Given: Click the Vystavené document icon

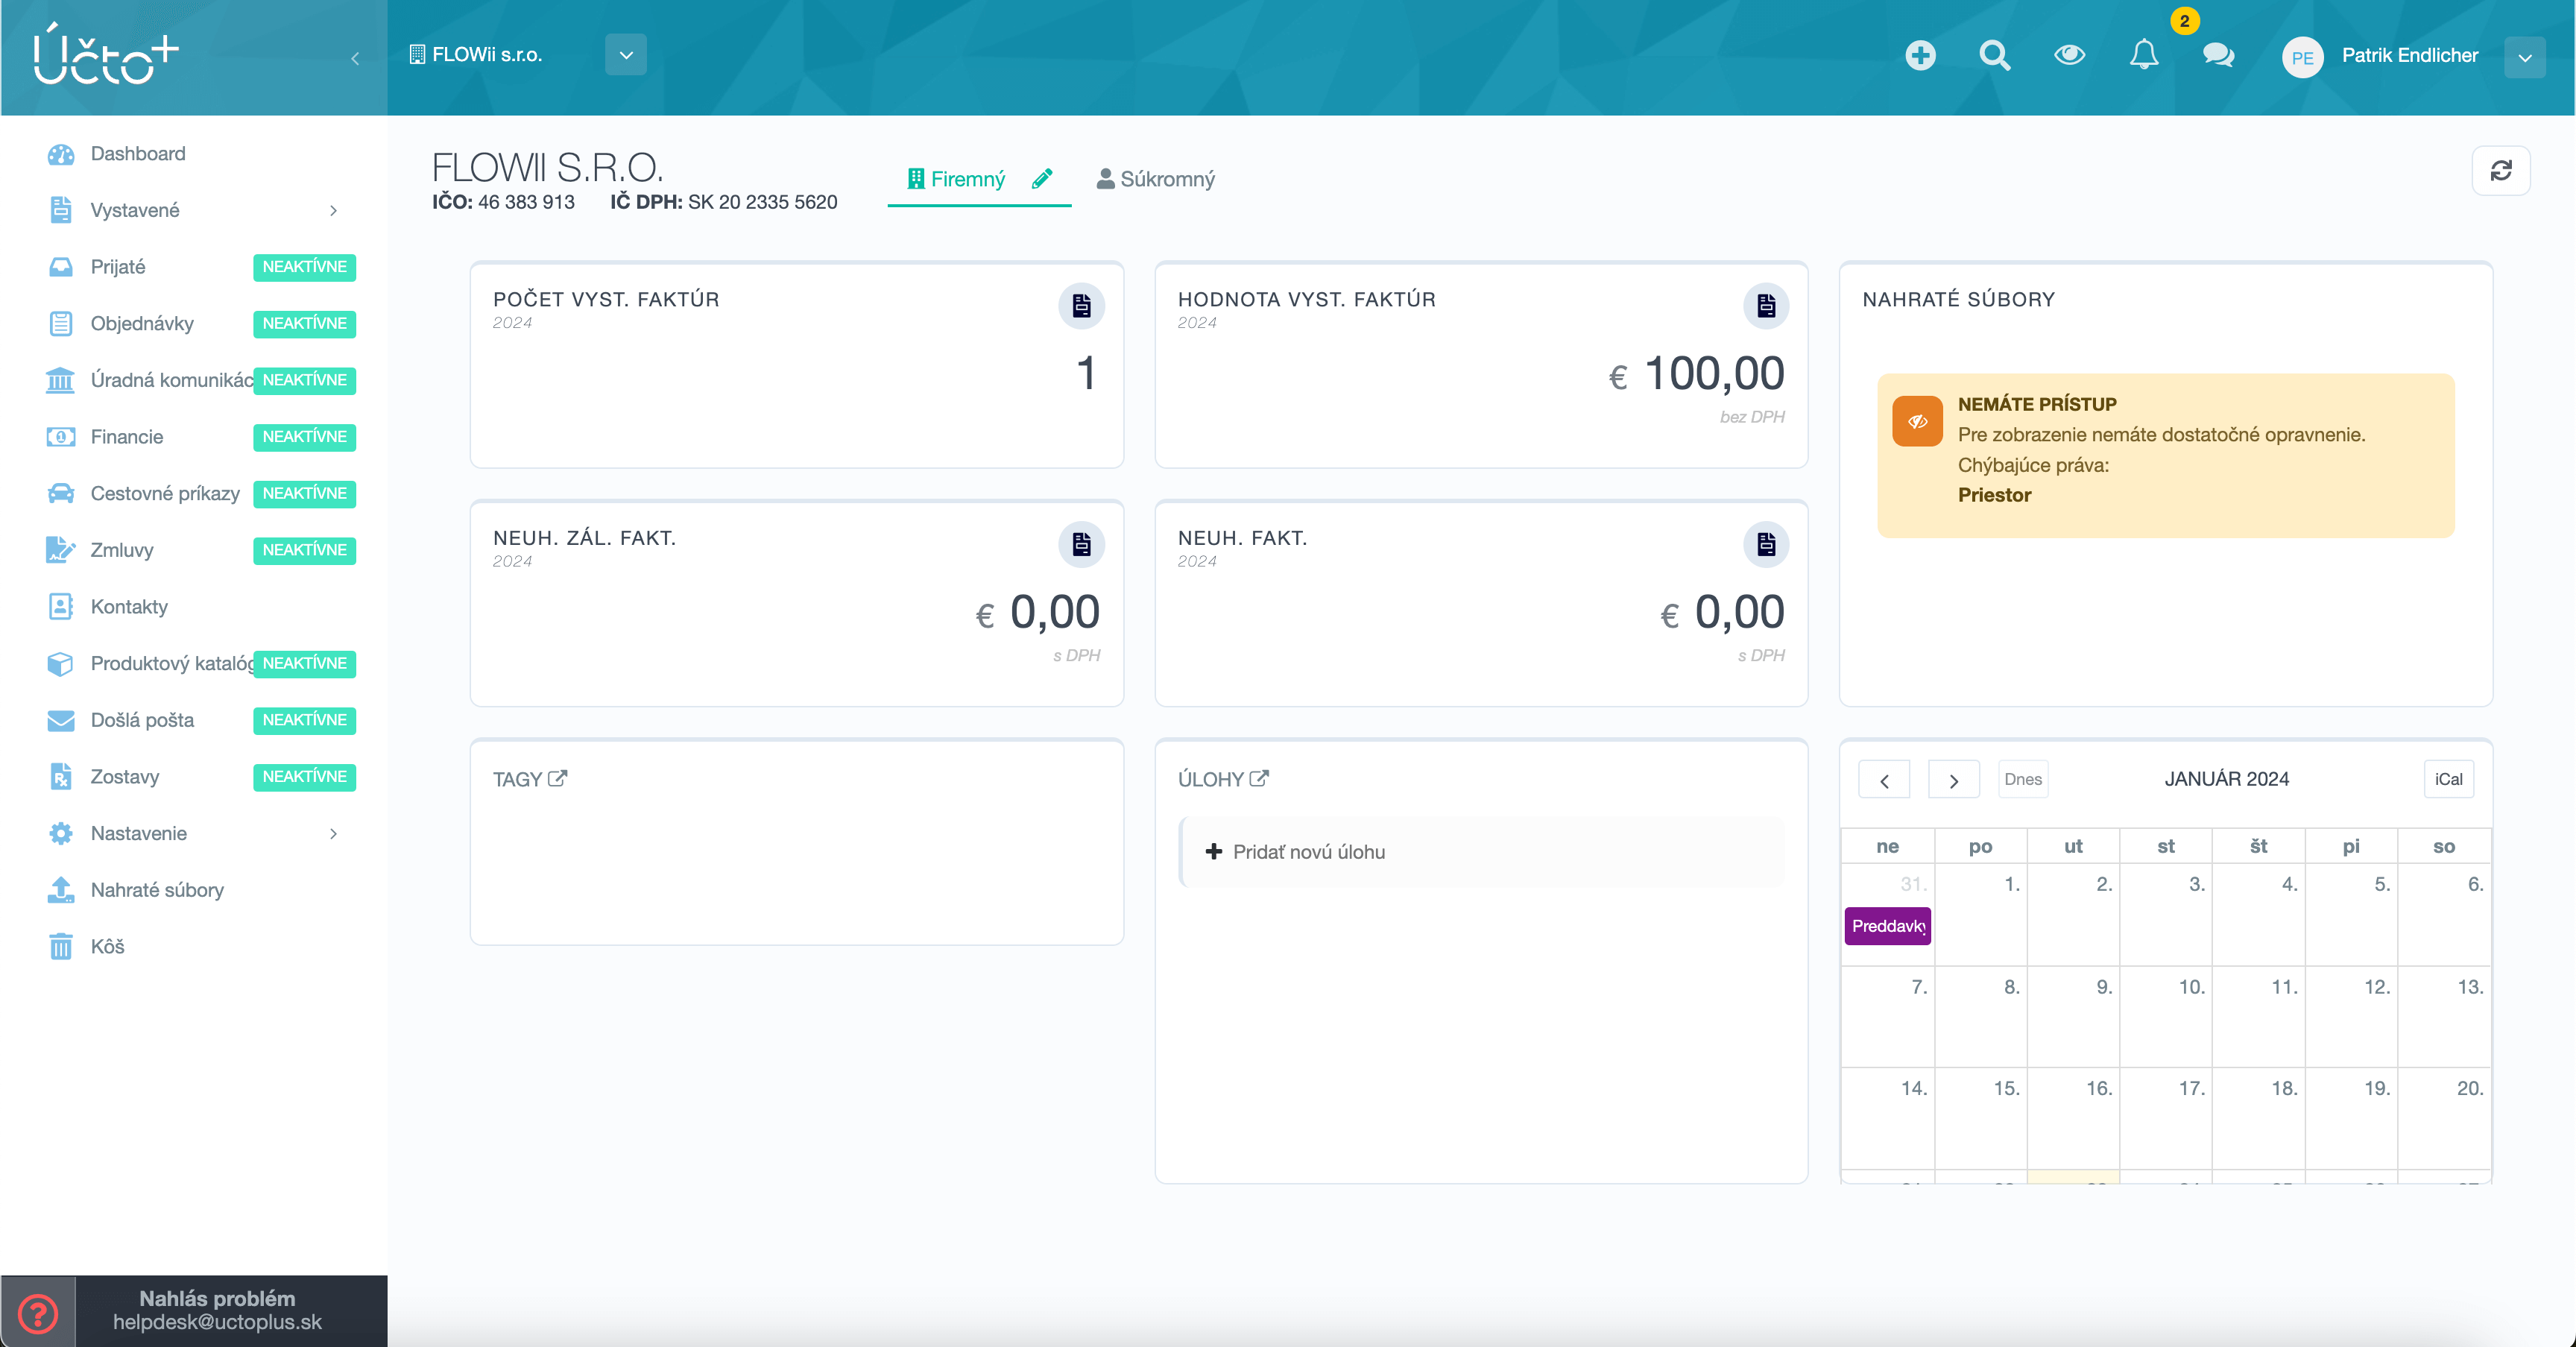Looking at the screenshot, I should tap(61, 210).
